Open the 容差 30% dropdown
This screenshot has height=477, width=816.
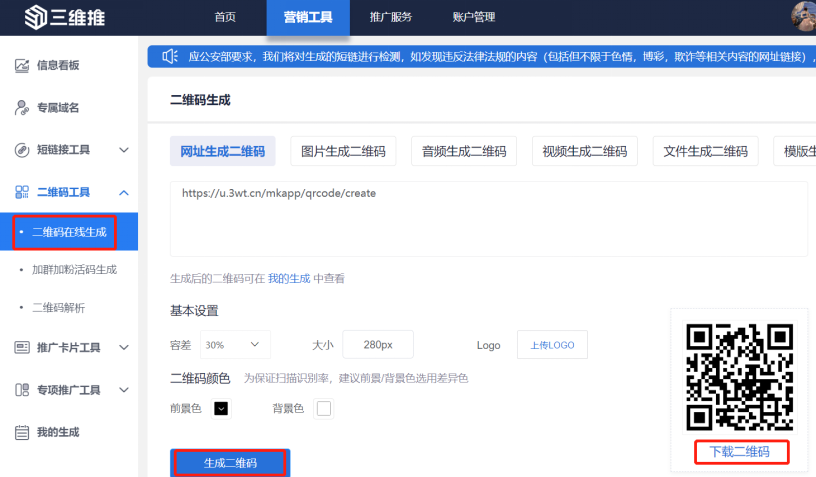[235, 344]
